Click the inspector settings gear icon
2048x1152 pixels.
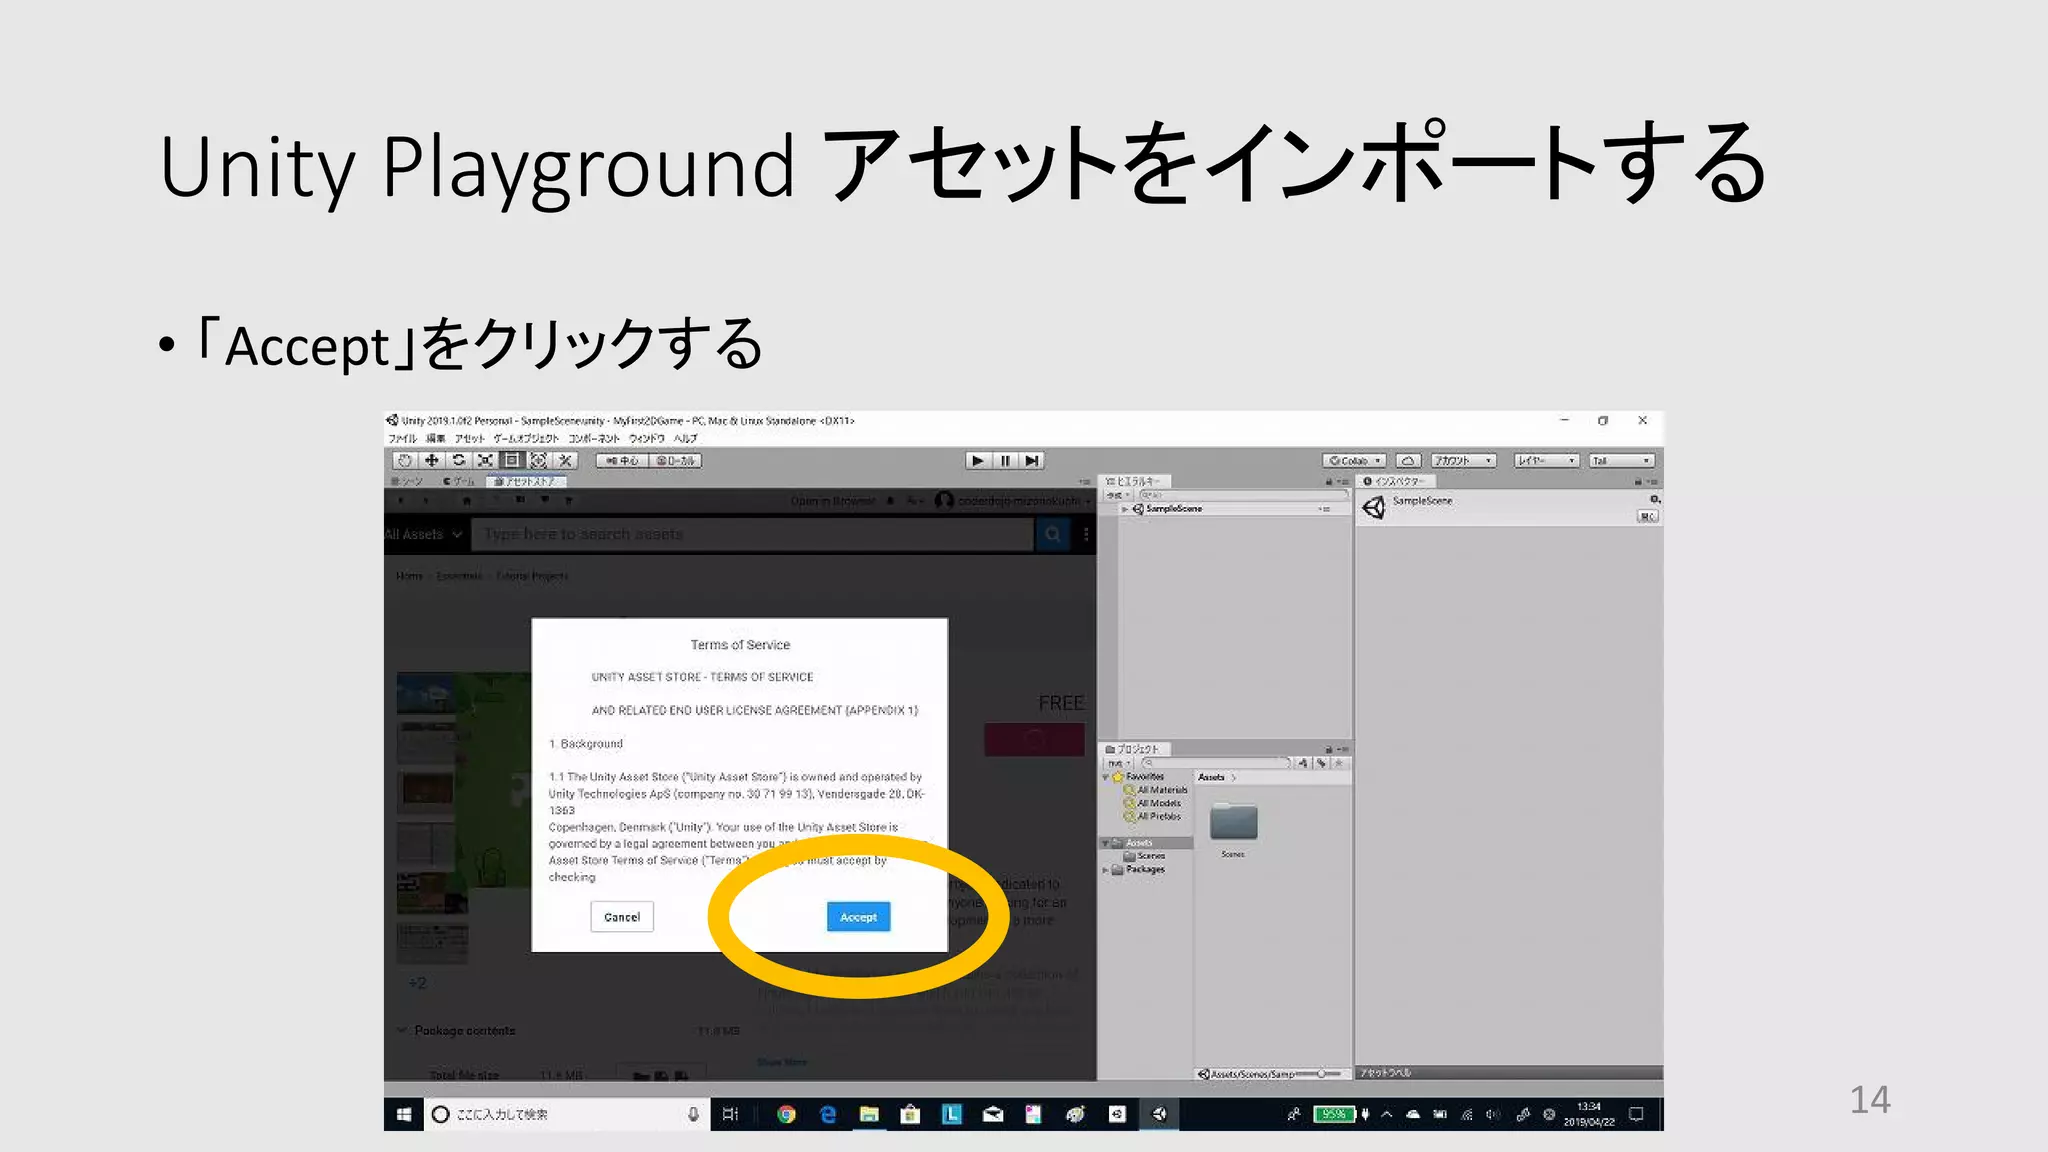pyautogui.click(x=1655, y=499)
